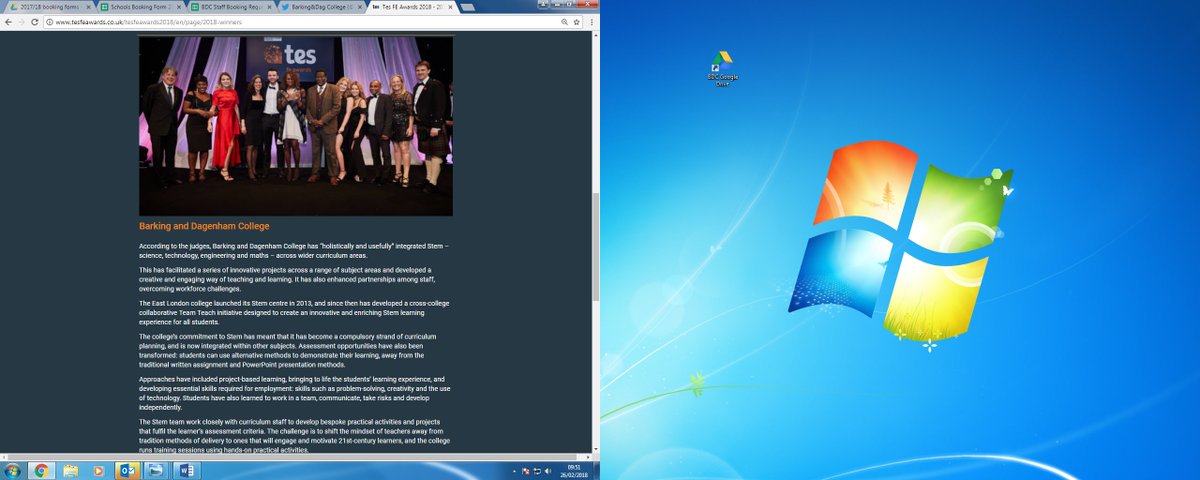The width and height of the screenshot is (1200, 480).
Task: Click paragraph starting 'The Stem team work closely'
Action: [294, 436]
